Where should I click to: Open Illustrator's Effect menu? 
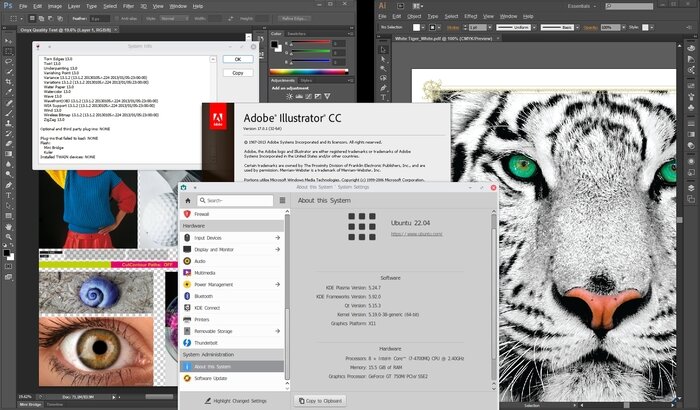point(471,16)
